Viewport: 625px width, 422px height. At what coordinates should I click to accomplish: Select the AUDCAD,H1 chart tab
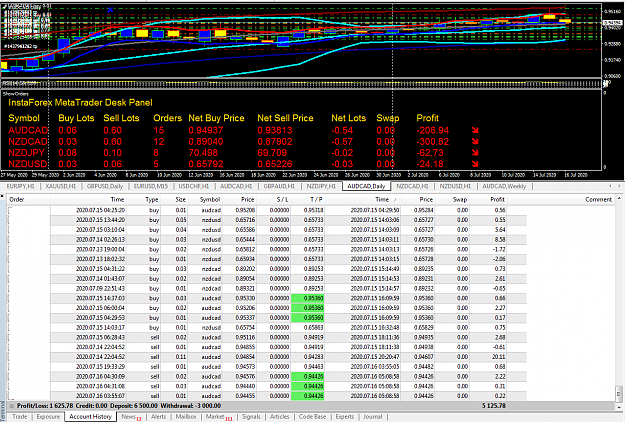pos(236,186)
